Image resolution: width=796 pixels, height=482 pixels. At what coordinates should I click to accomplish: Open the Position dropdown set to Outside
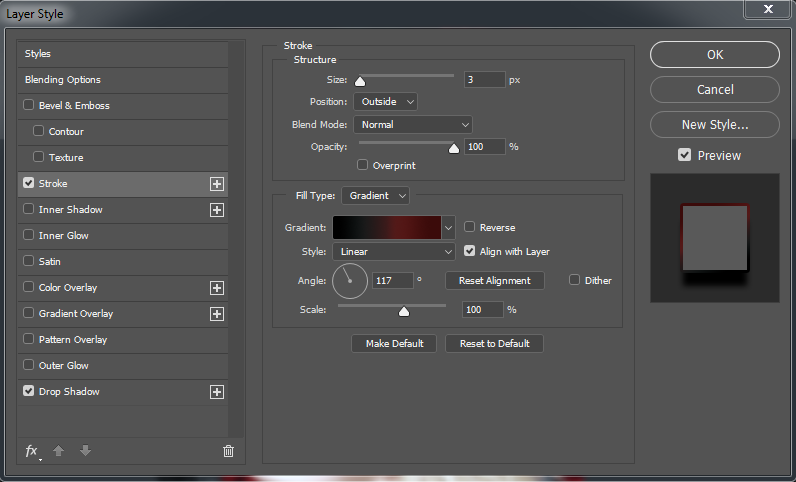point(385,102)
